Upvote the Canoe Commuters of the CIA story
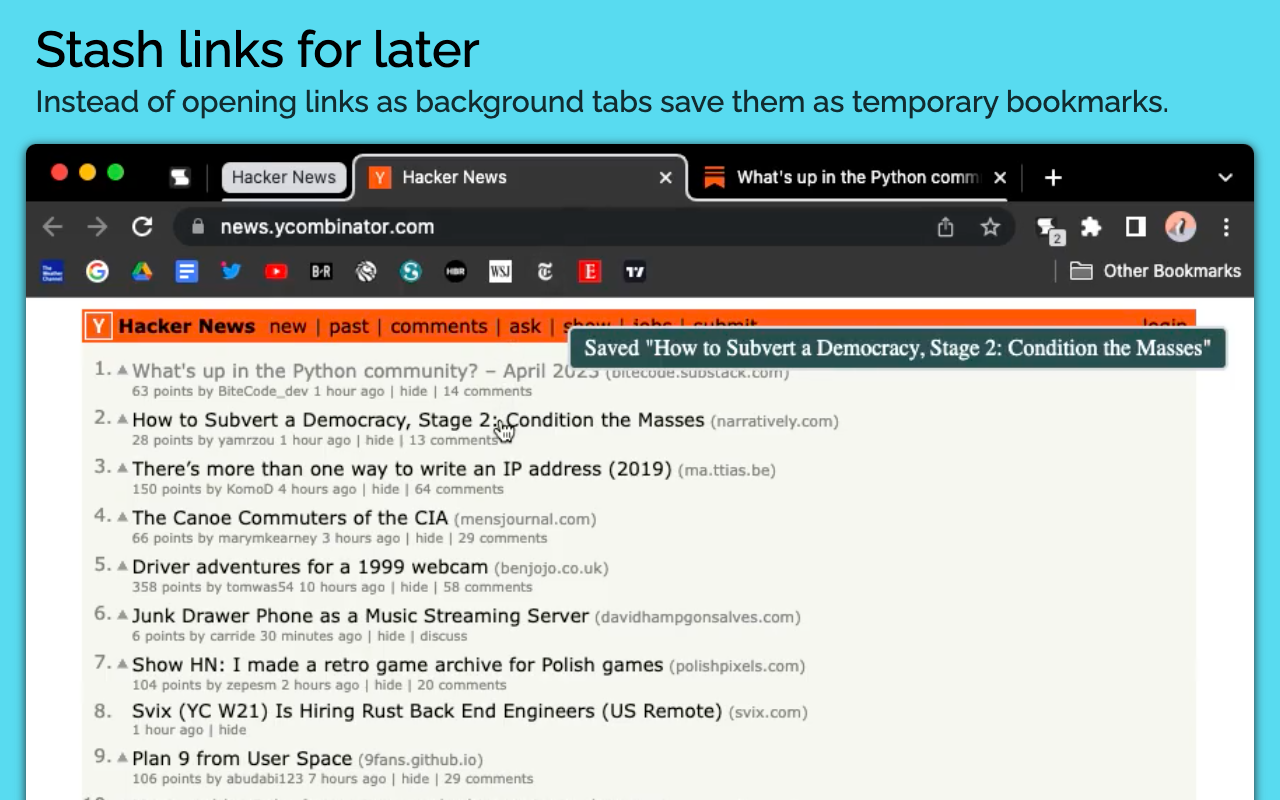This screenshot has width=1280, height=800. 122,518
